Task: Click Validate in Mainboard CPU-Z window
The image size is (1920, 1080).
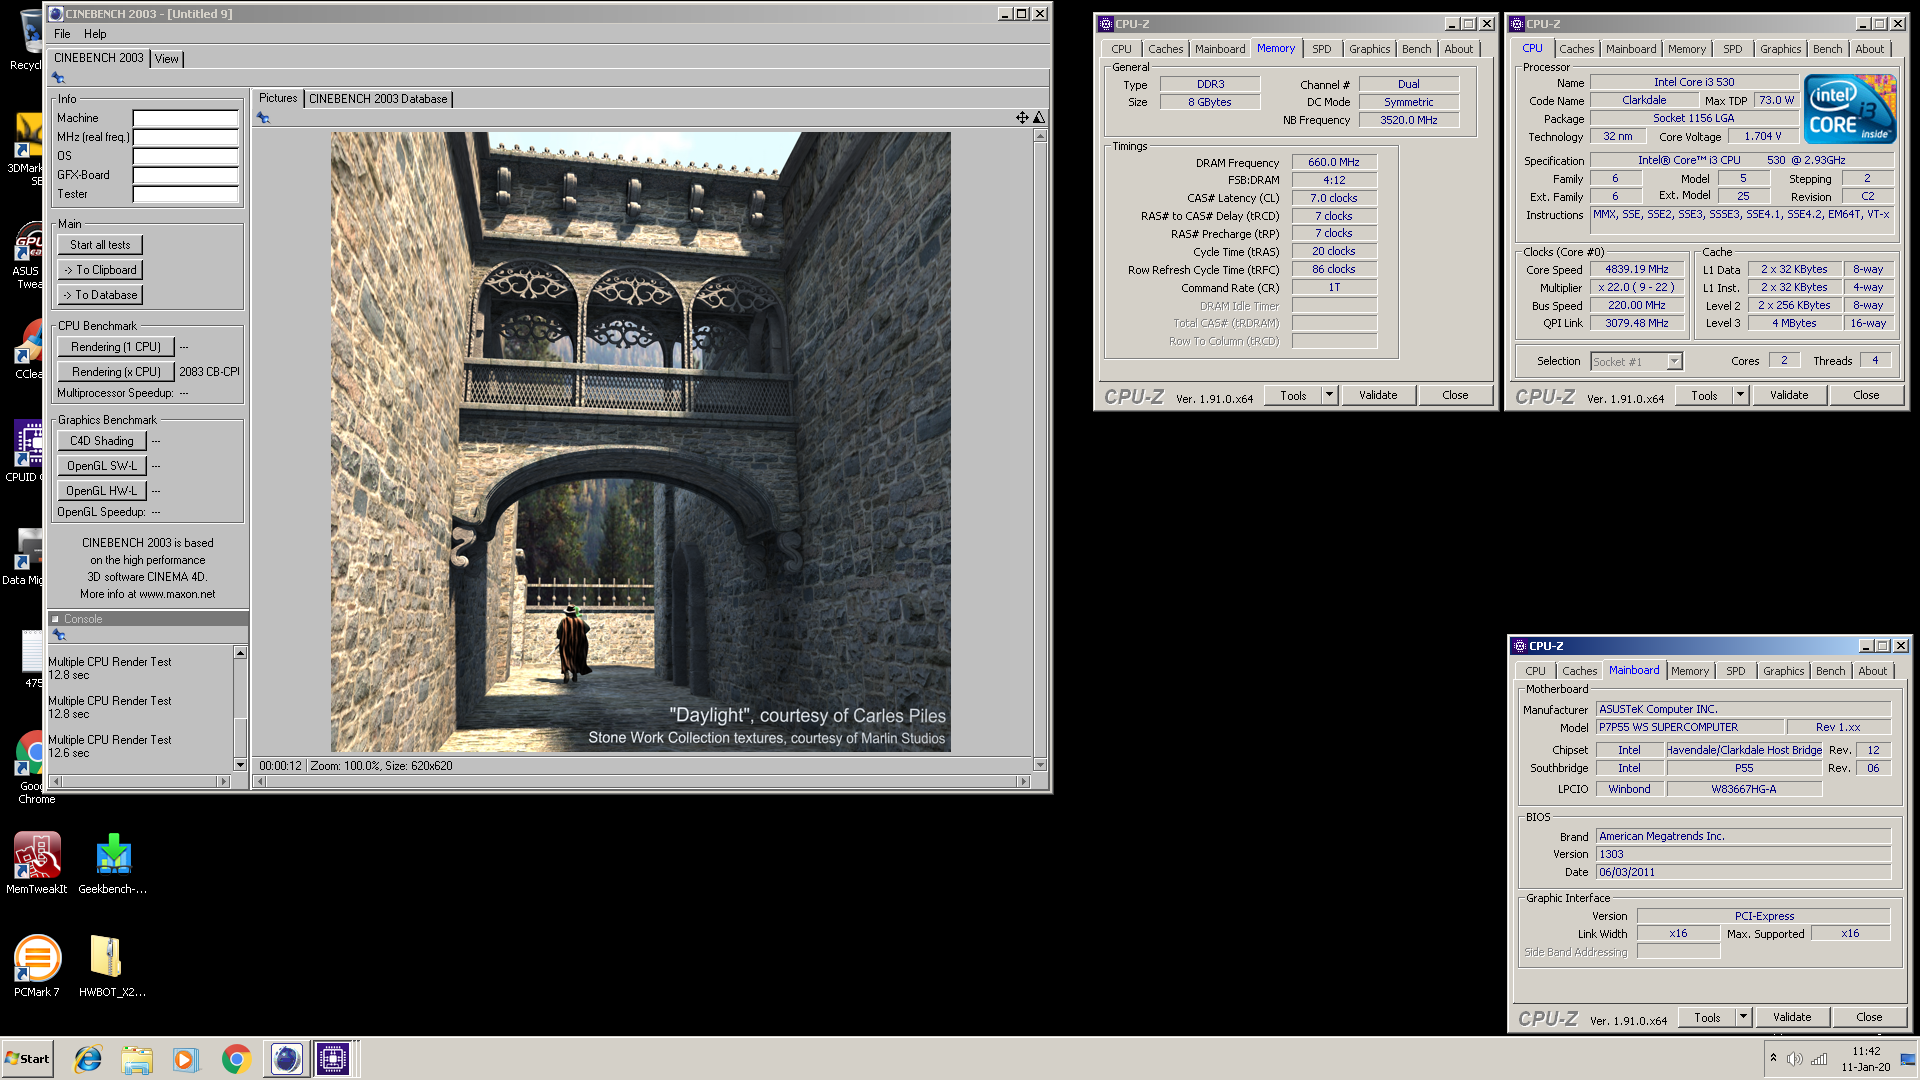Action: click(x=1792, y=1017)
